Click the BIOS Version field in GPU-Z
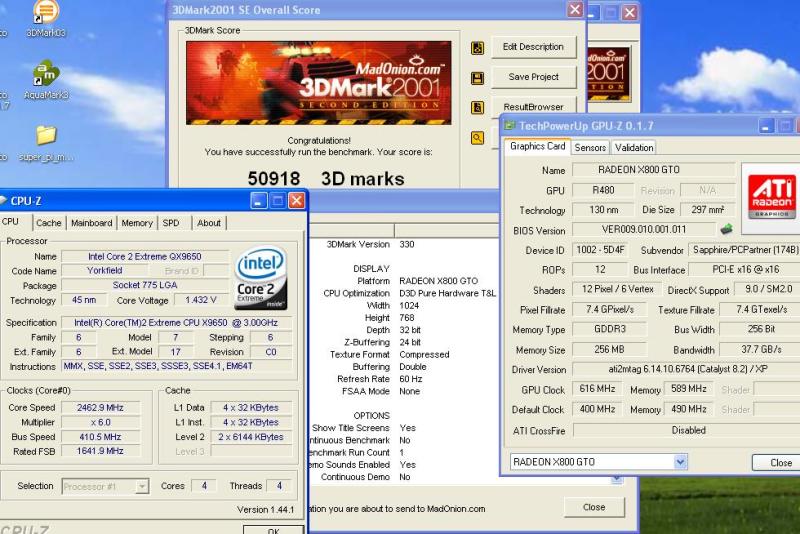Screen dimensions: 800x534 tap(644, 230)
